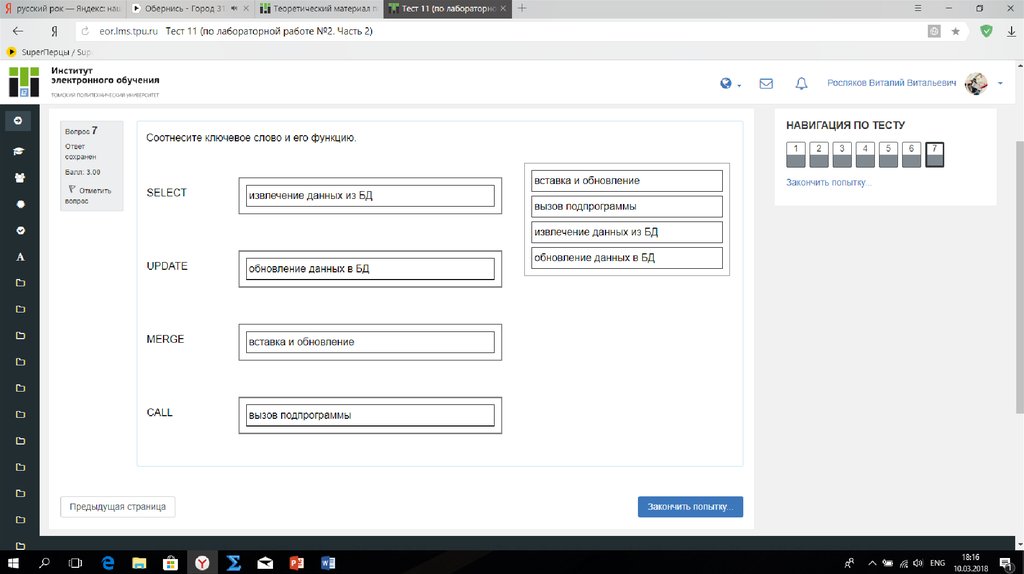Image resolution: width=1024 pixels, height=574 pixels.
Task: Click the letter A icon in sidebar
Action: click(x=18, y=257)
